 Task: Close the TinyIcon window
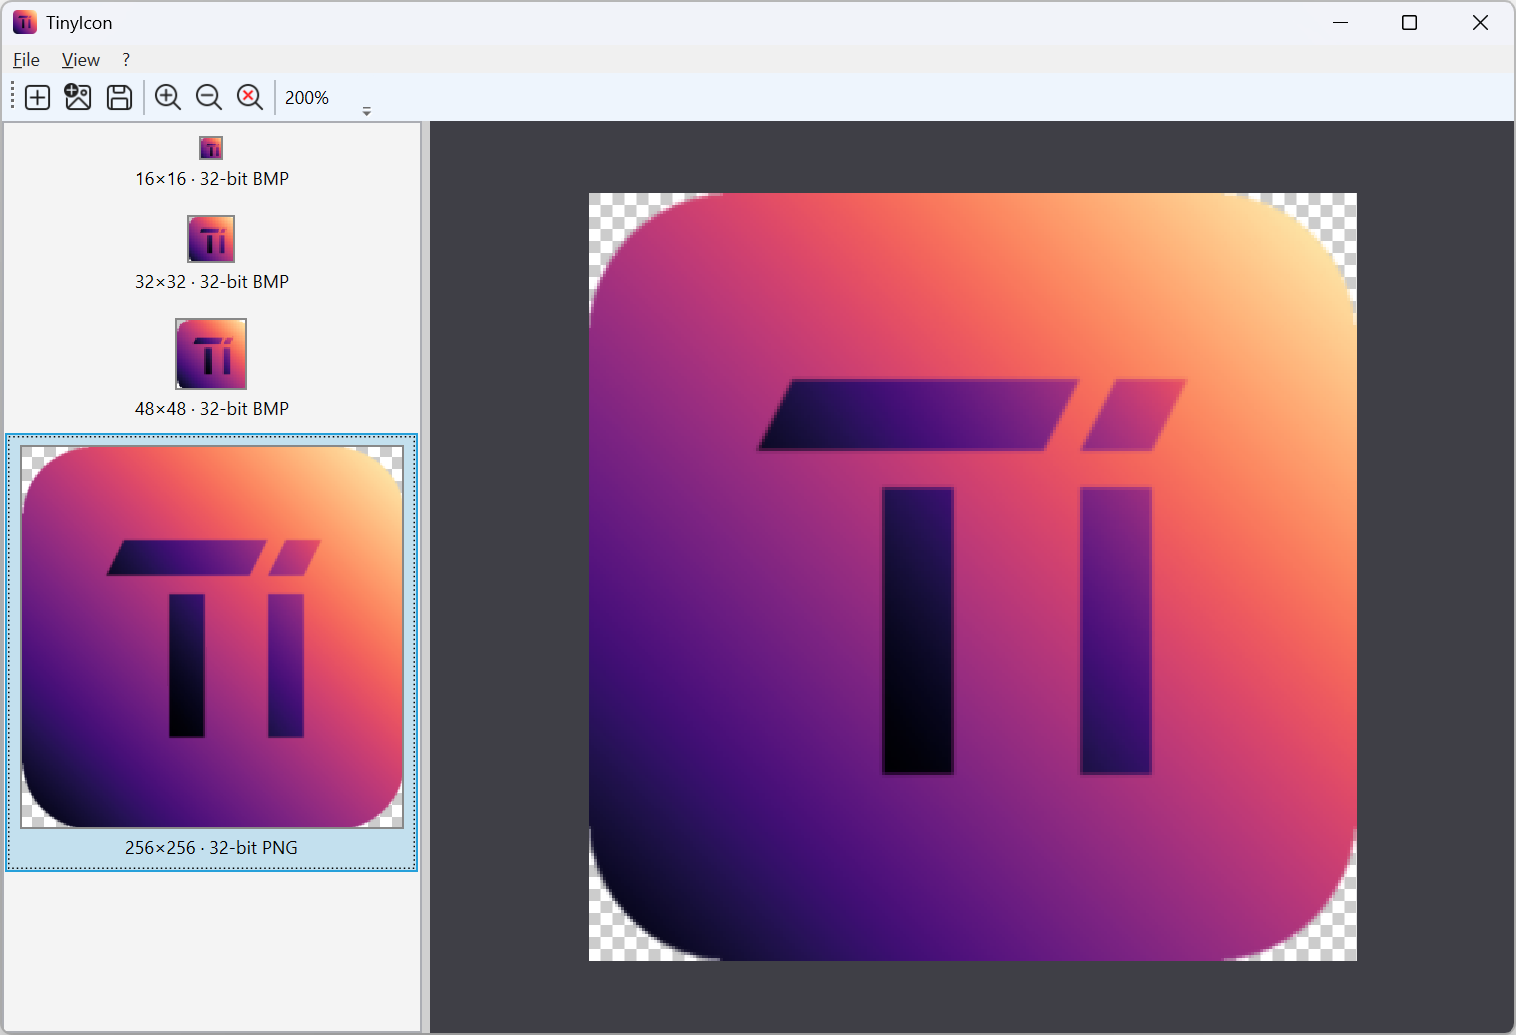tap(1481, 22)
